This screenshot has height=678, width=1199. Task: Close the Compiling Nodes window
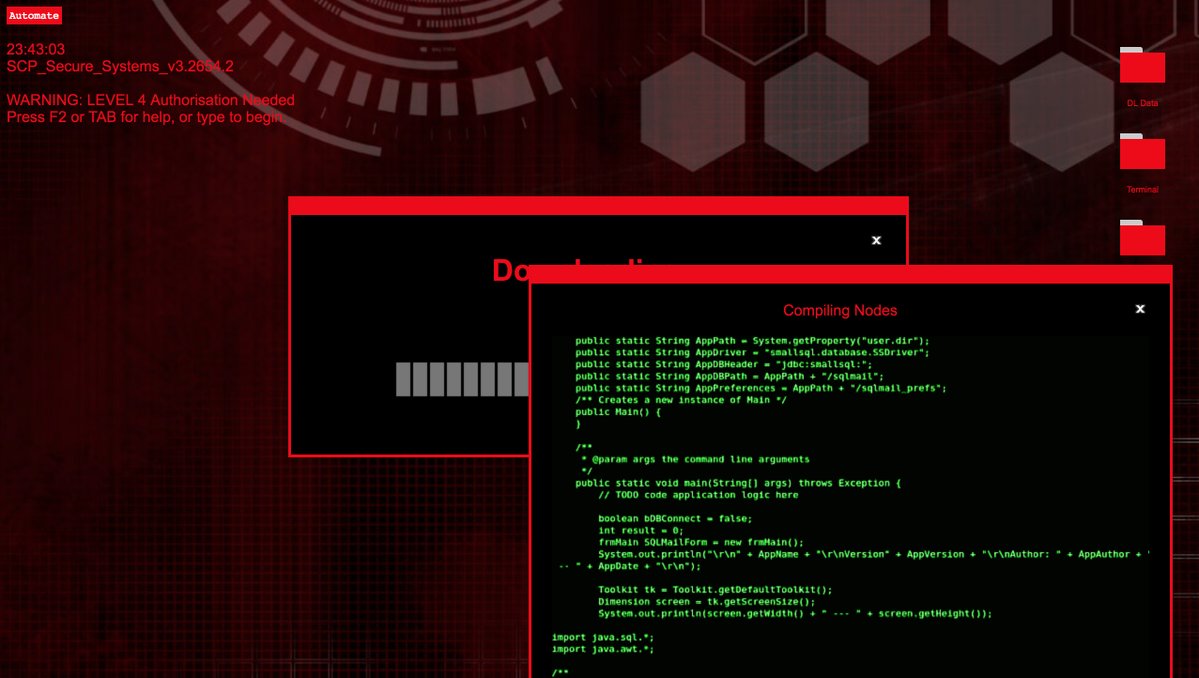point(1140,309)
